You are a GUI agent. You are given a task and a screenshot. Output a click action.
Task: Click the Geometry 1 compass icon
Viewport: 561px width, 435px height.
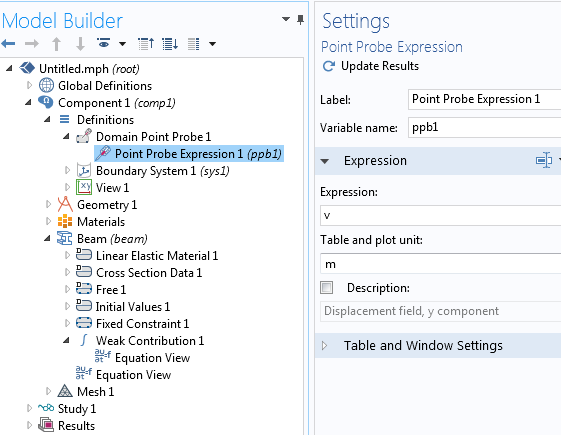pyautogui.click(x=65, y=204)
